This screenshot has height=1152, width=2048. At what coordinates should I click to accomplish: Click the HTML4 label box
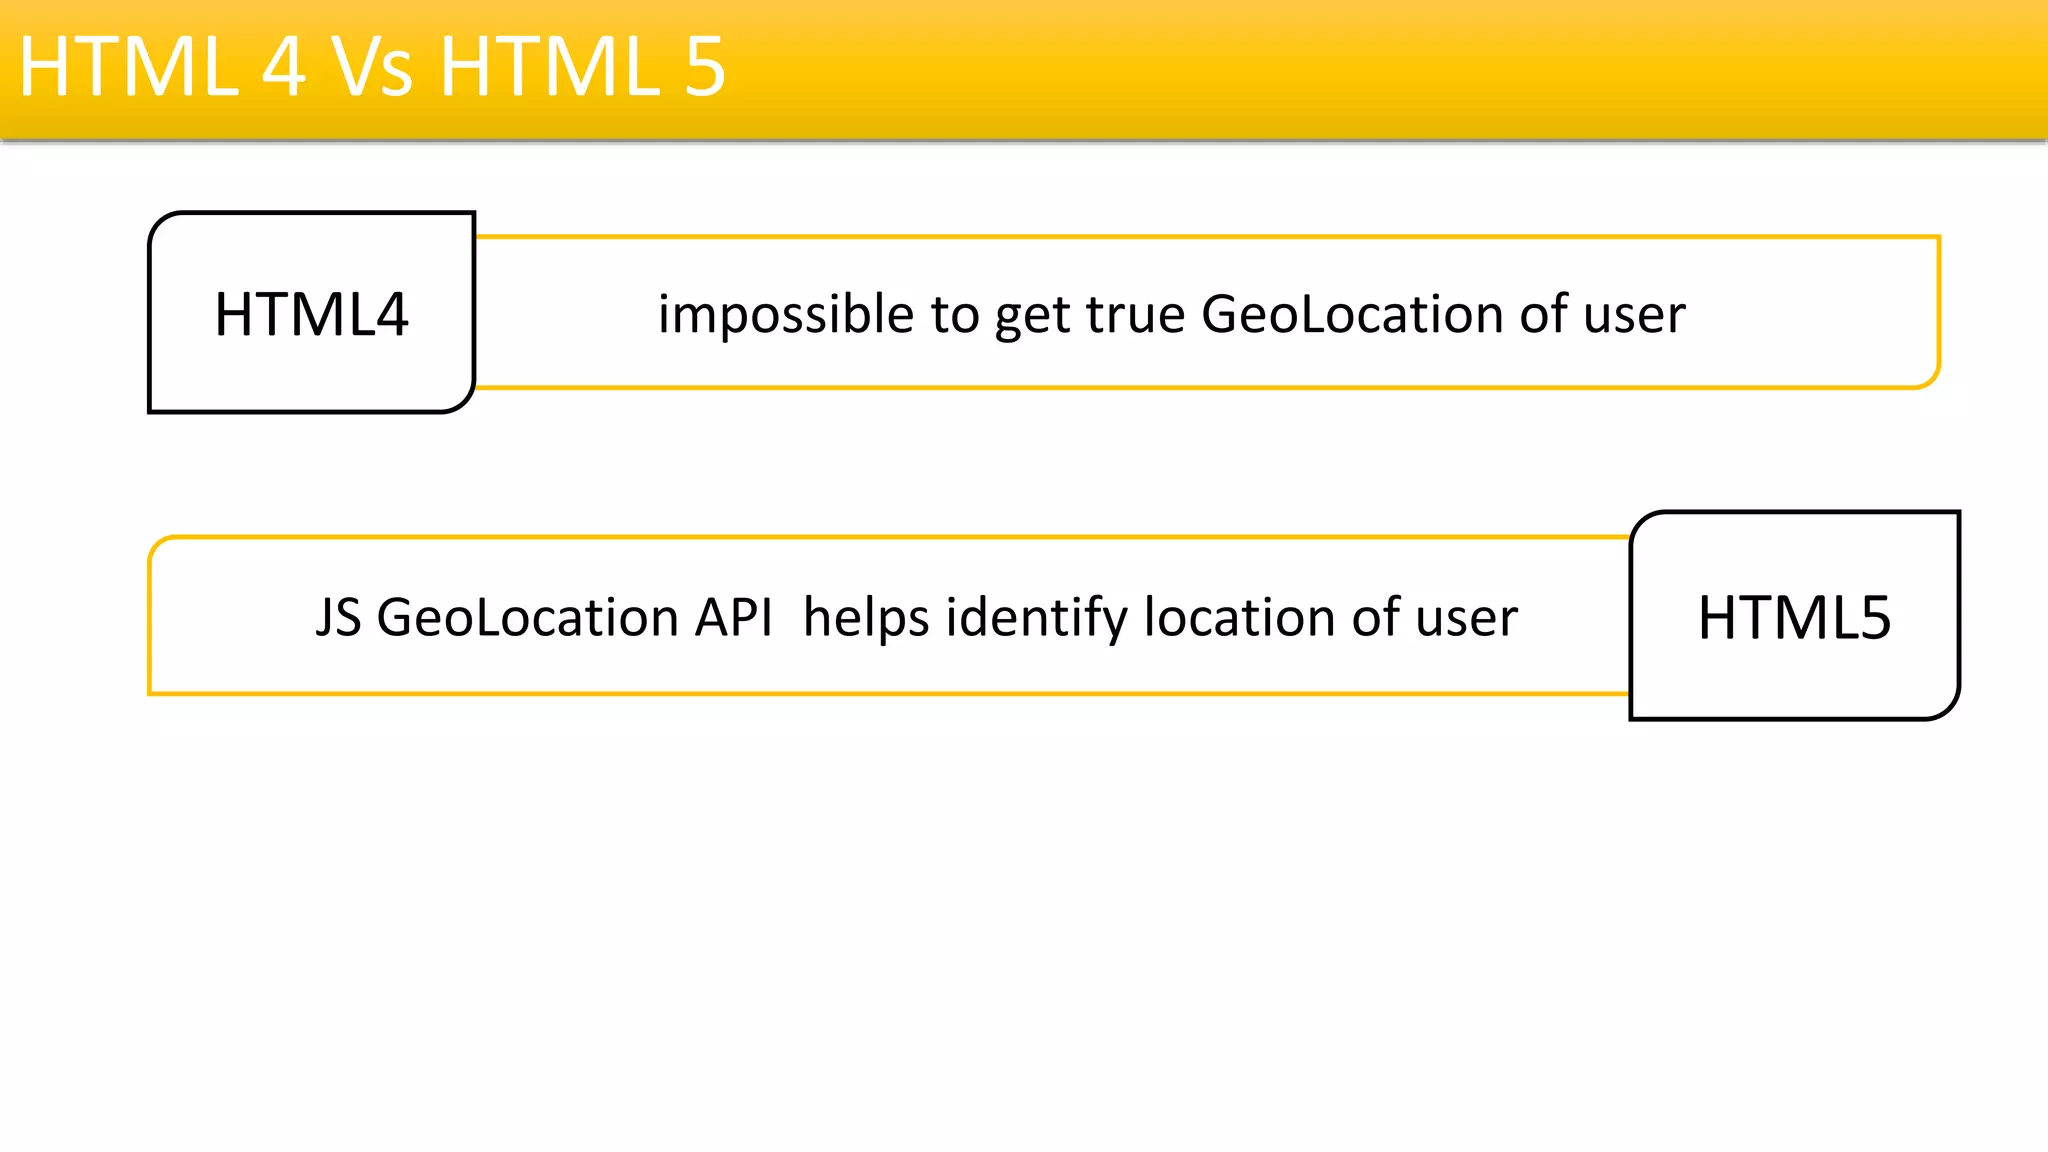tap(311, 314)
